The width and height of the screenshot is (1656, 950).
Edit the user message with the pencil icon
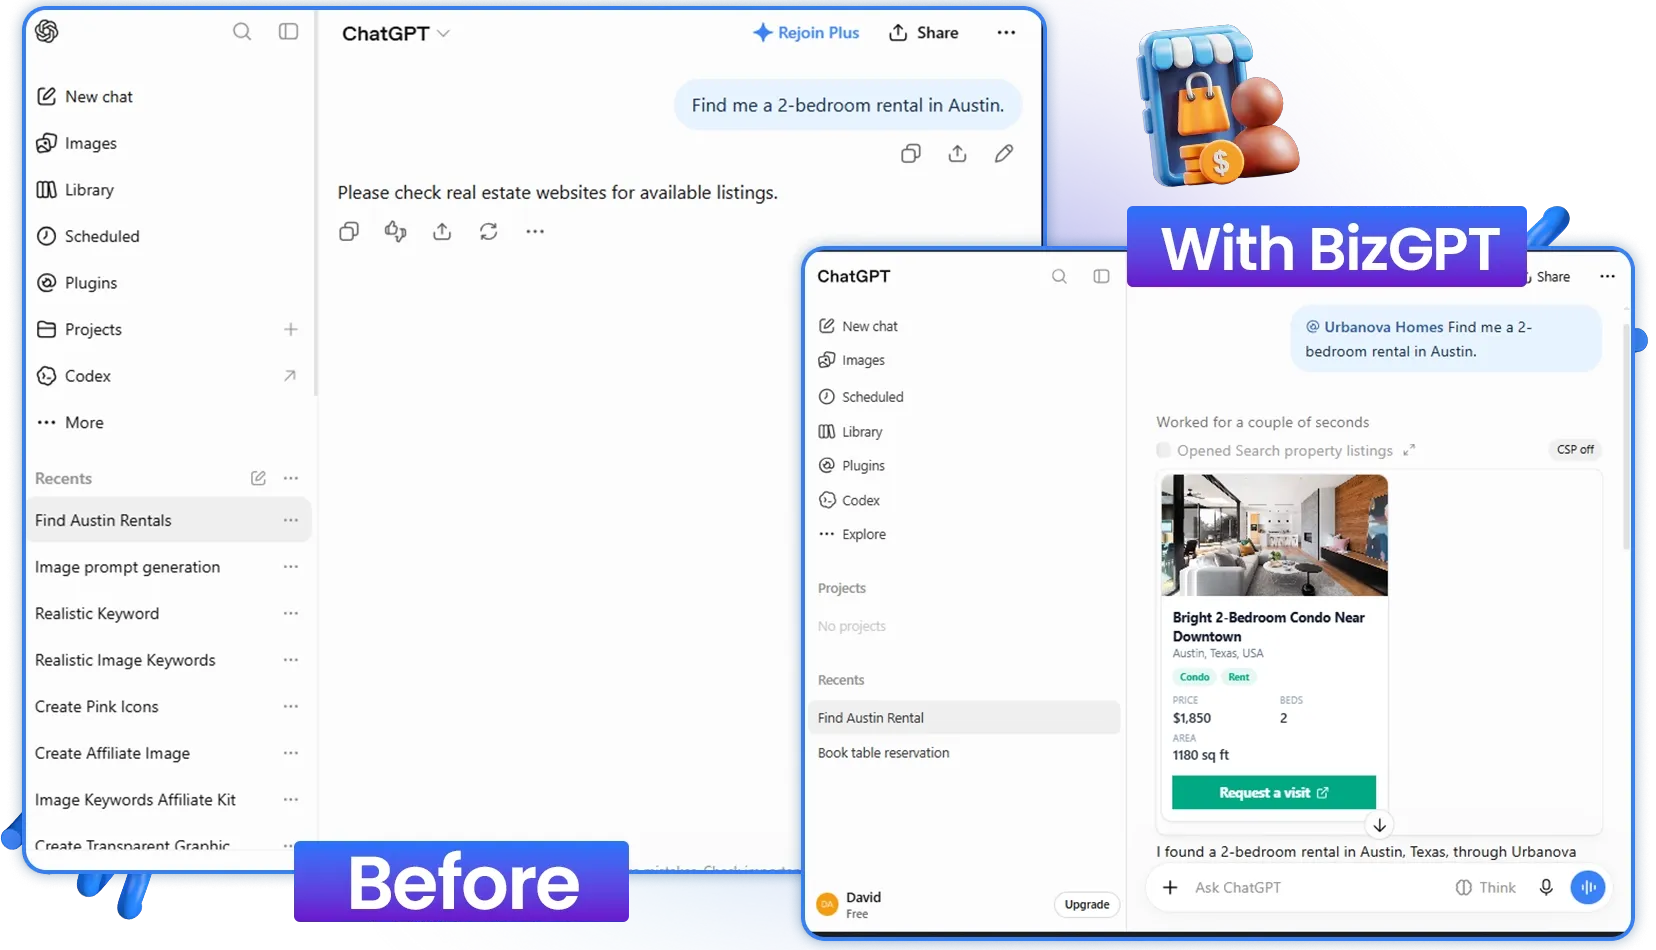pos(1004,153)
